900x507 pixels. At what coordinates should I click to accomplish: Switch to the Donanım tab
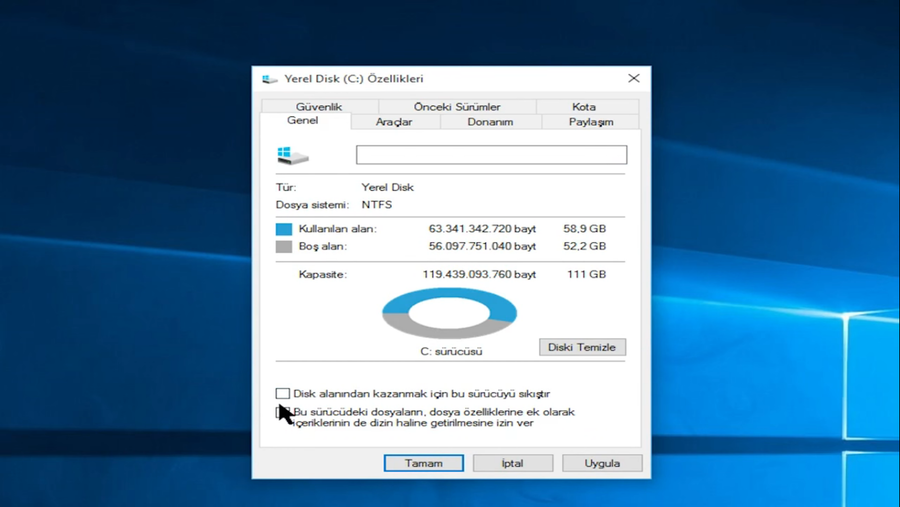(490, 122)
